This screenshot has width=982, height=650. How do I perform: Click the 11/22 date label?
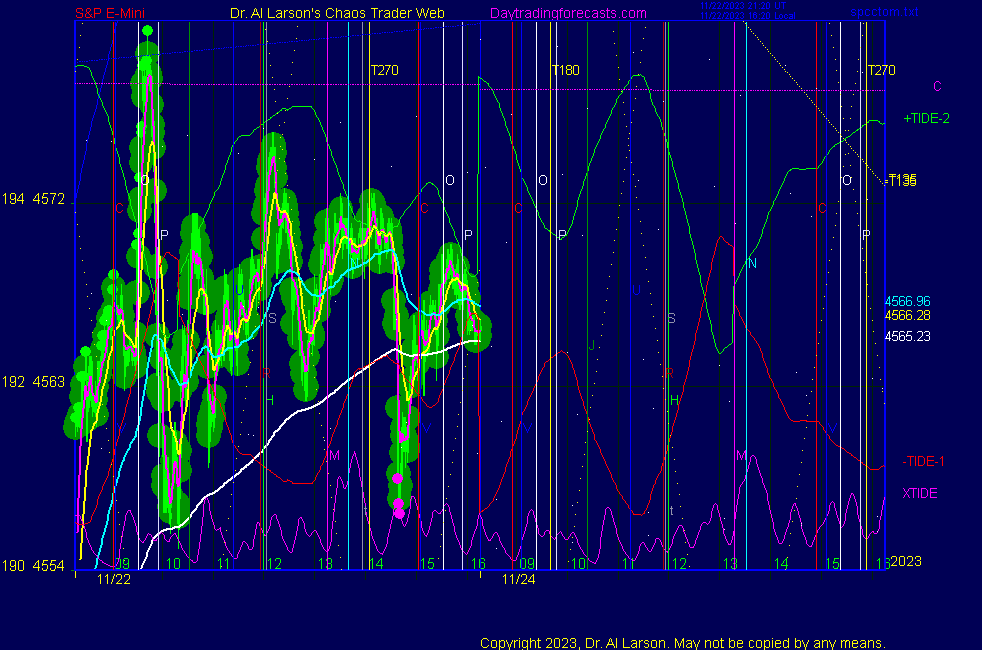(x=114, y=579)
